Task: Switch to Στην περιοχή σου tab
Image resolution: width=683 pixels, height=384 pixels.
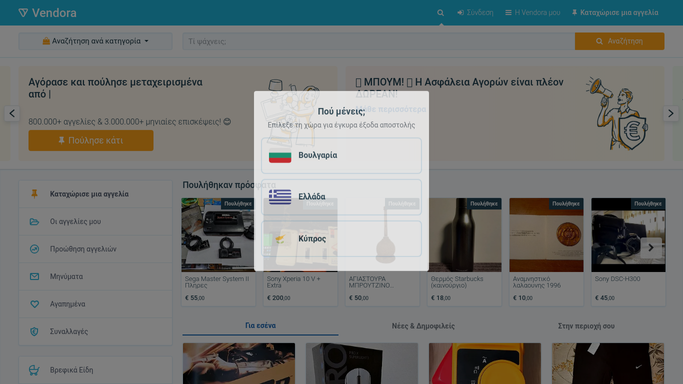Action: 586,326
